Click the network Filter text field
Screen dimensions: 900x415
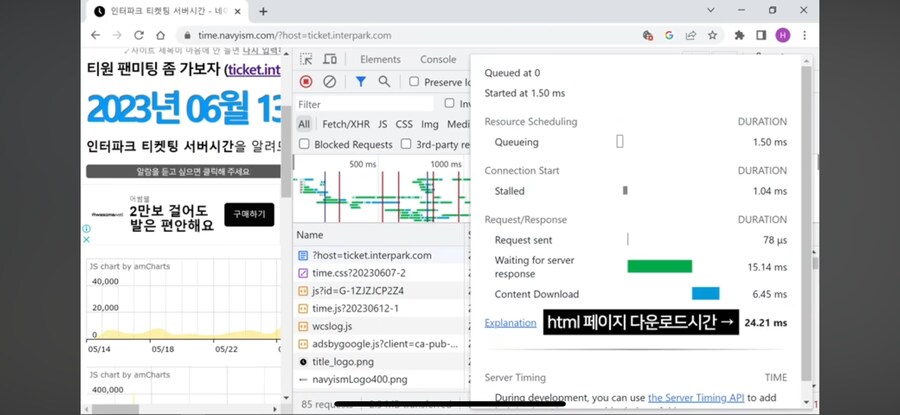[x=366, y=104]
